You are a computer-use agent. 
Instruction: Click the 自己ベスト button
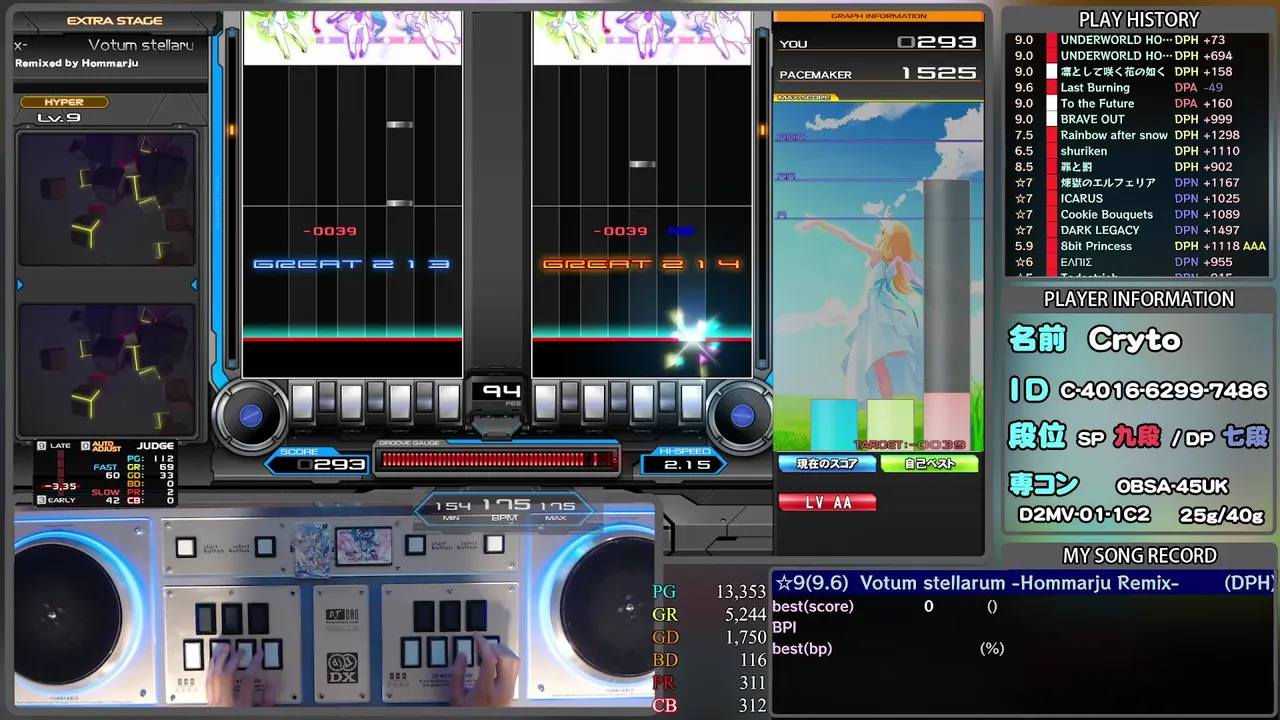click(929, 464)
